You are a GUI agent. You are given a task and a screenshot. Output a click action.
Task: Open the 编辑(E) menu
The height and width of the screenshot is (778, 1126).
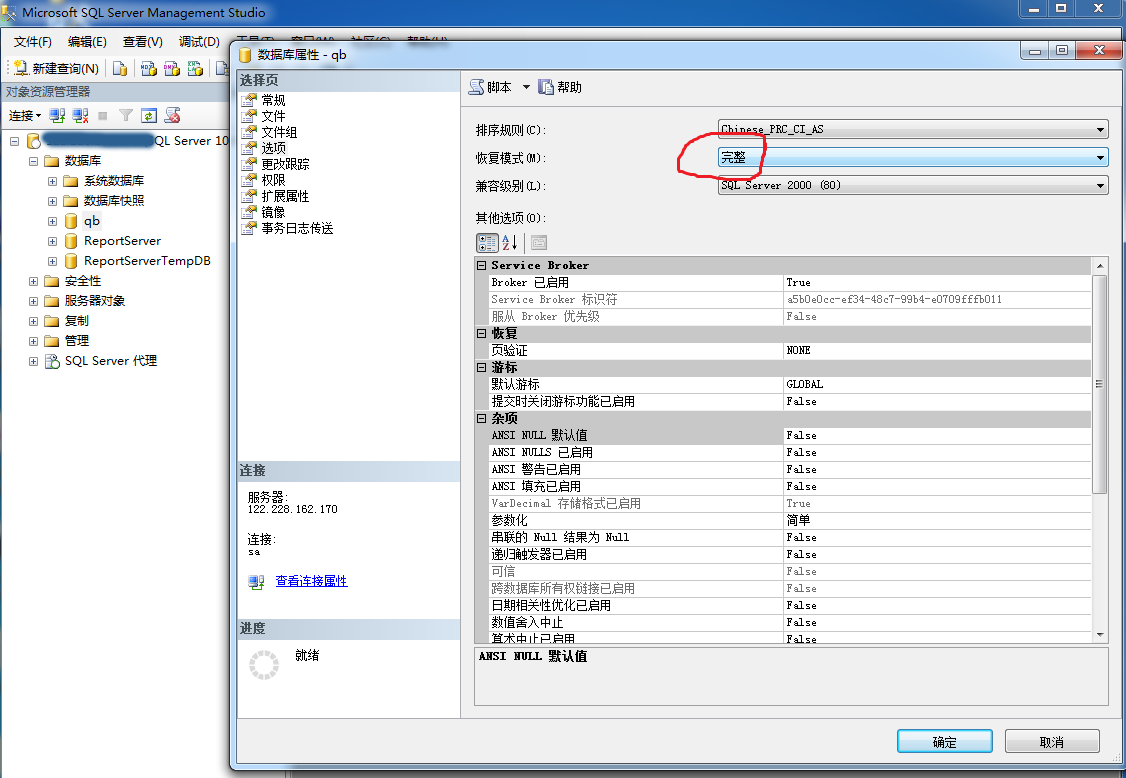87,42
